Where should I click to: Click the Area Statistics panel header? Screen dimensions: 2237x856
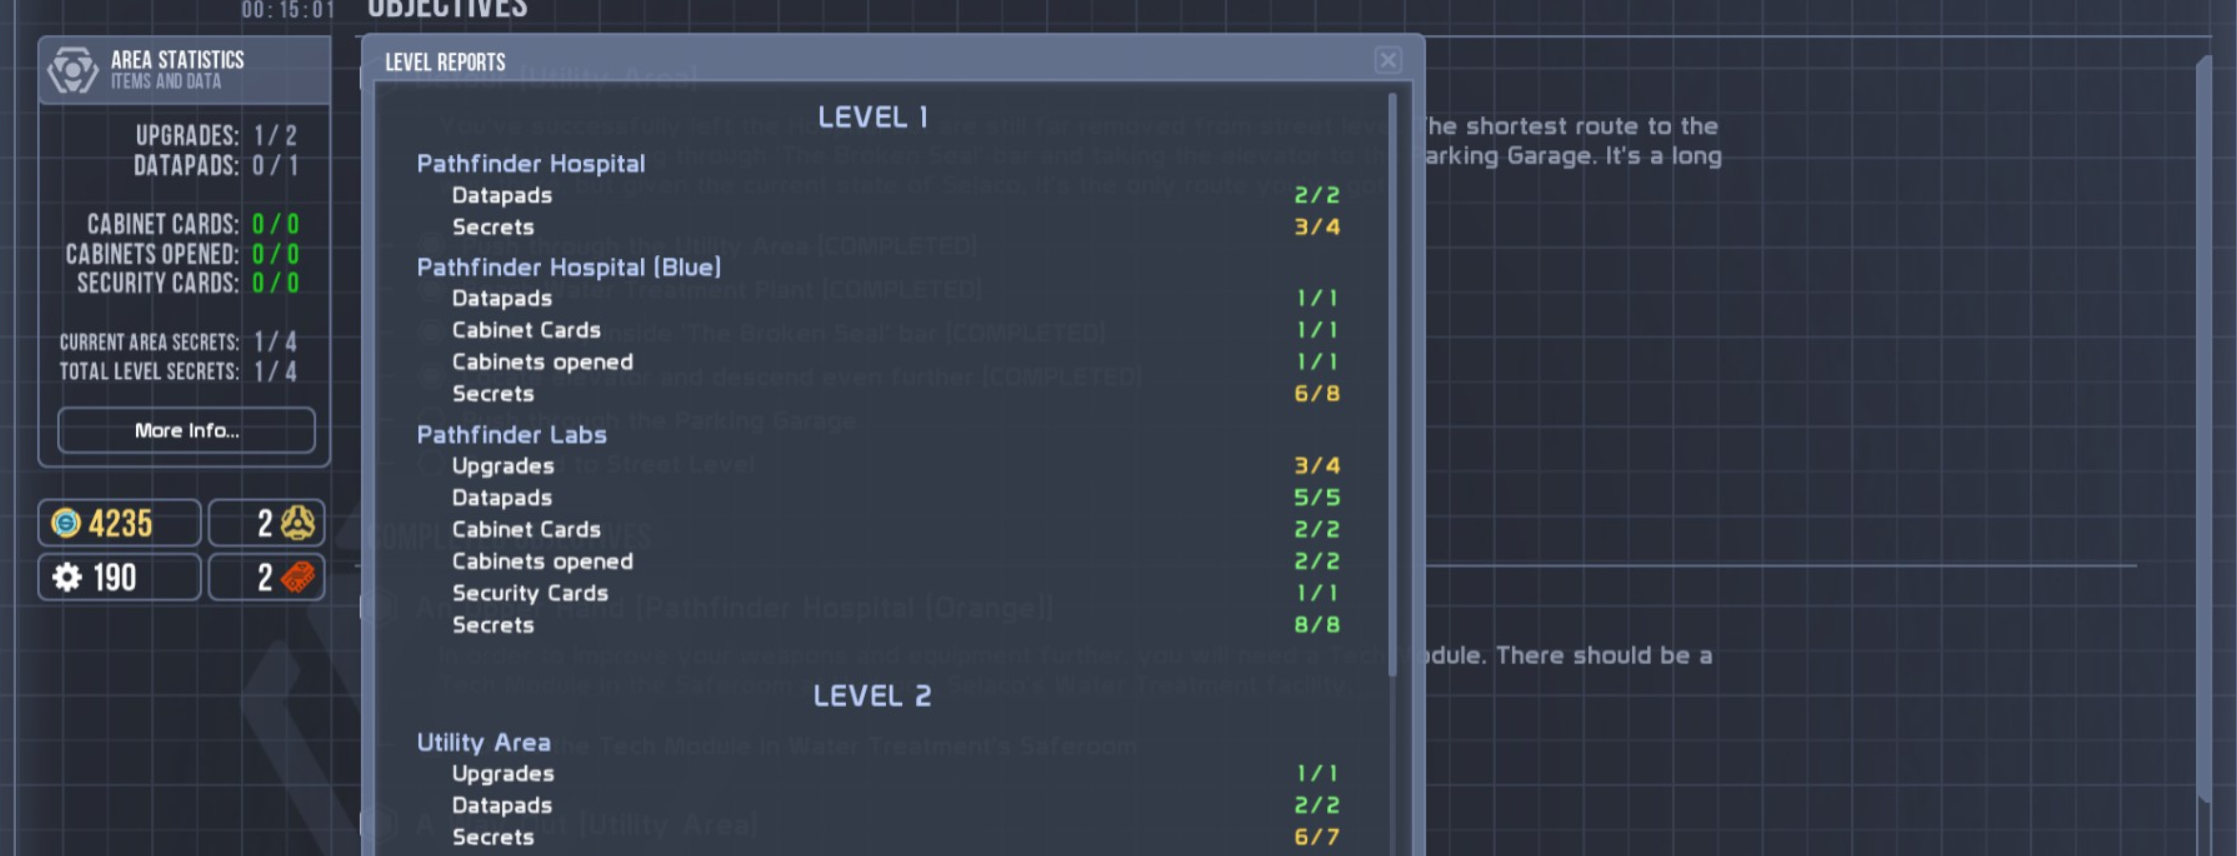coord(185,70)
